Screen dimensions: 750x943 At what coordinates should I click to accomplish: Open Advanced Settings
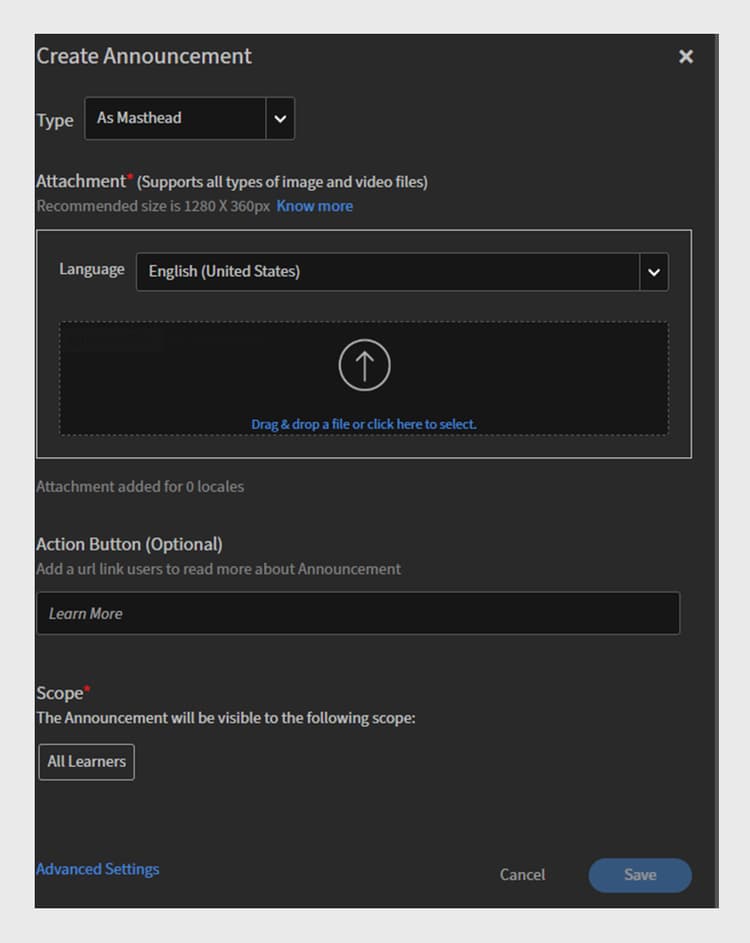click(97, 869)
